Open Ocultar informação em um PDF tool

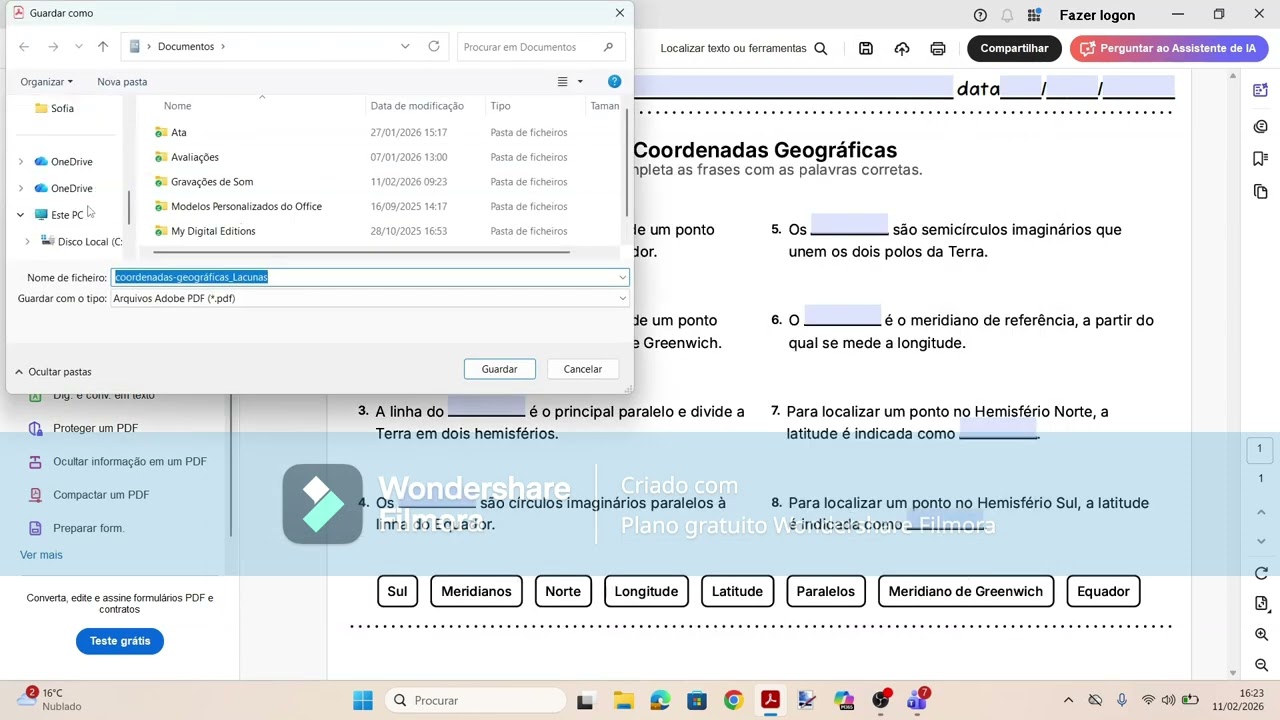tap(129, 461)
